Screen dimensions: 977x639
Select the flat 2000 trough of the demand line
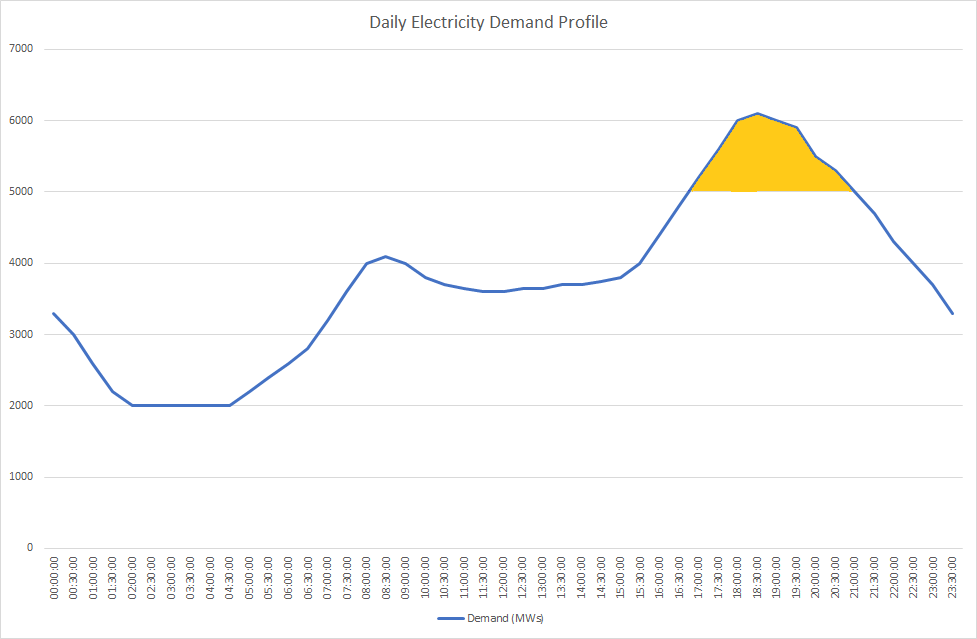tap(181, 405)
